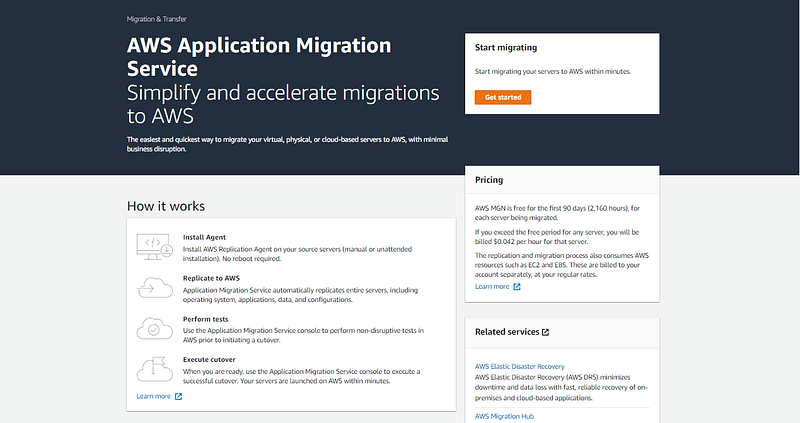Click the AWS DRS minimizes downtime description
The width and height of the screenshot is (800, 423).
561,388
